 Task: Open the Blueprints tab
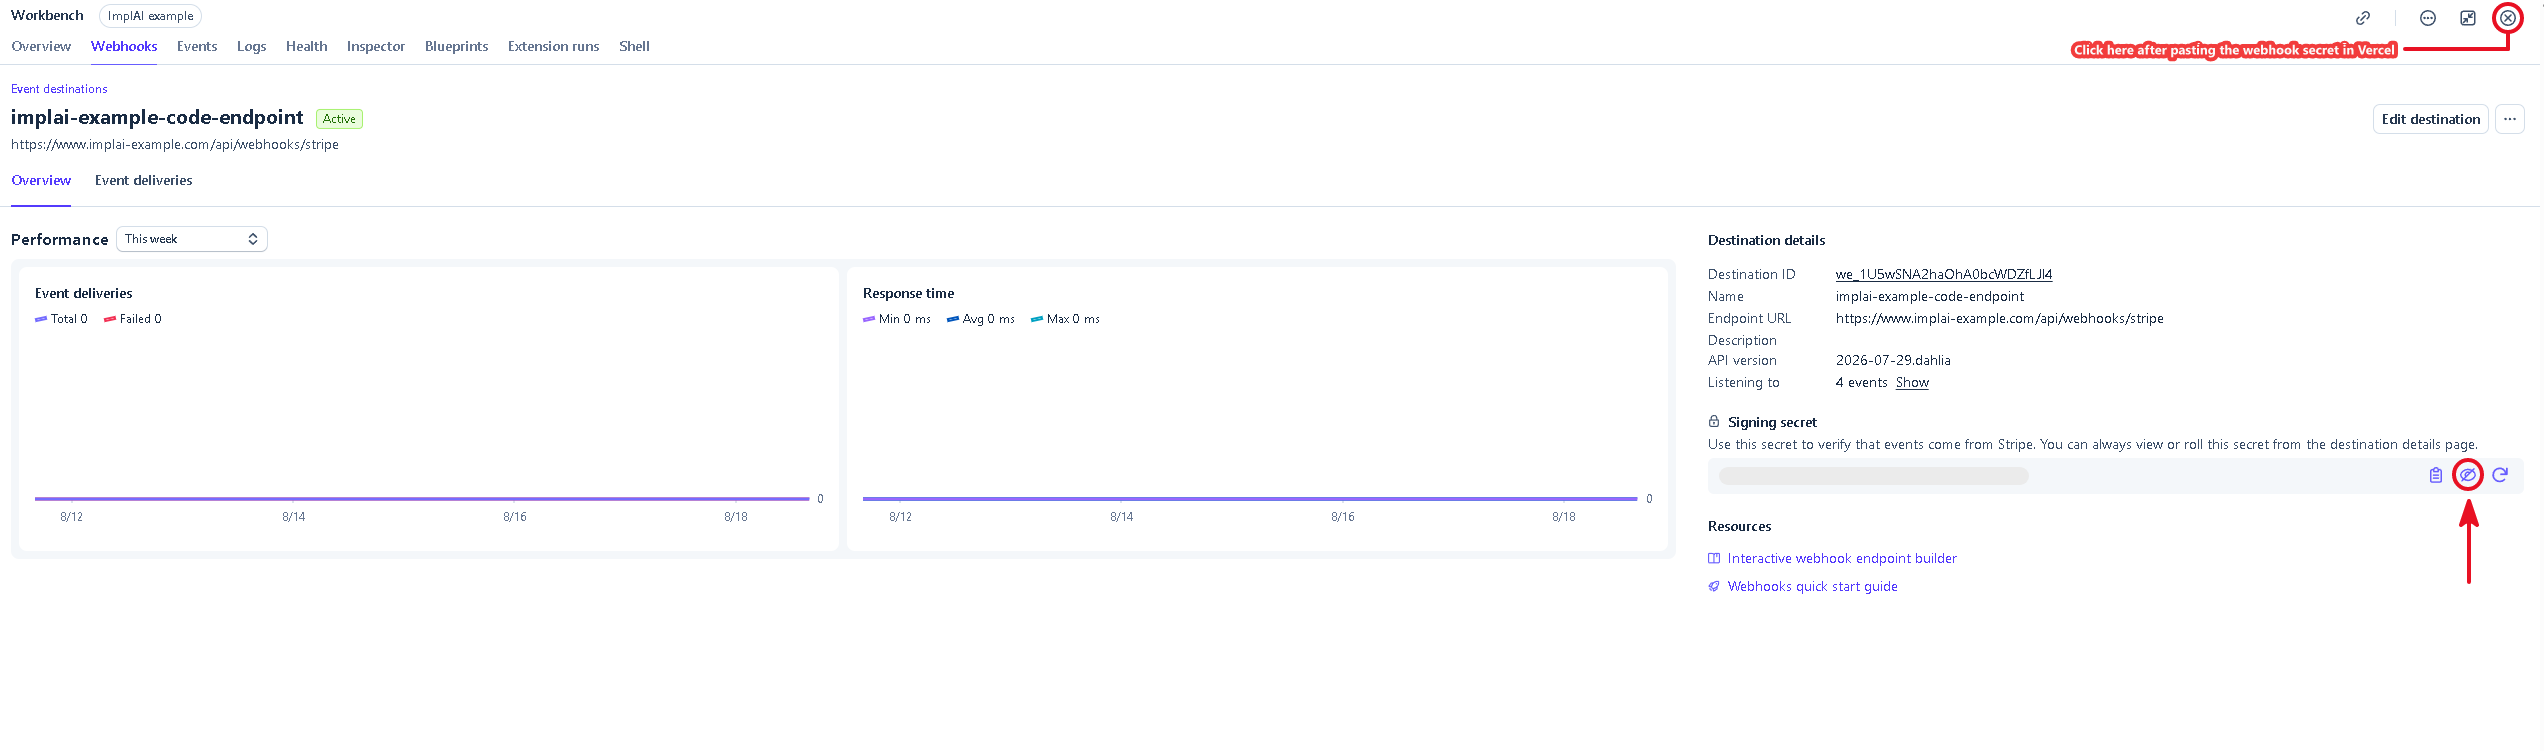[456, 46]
